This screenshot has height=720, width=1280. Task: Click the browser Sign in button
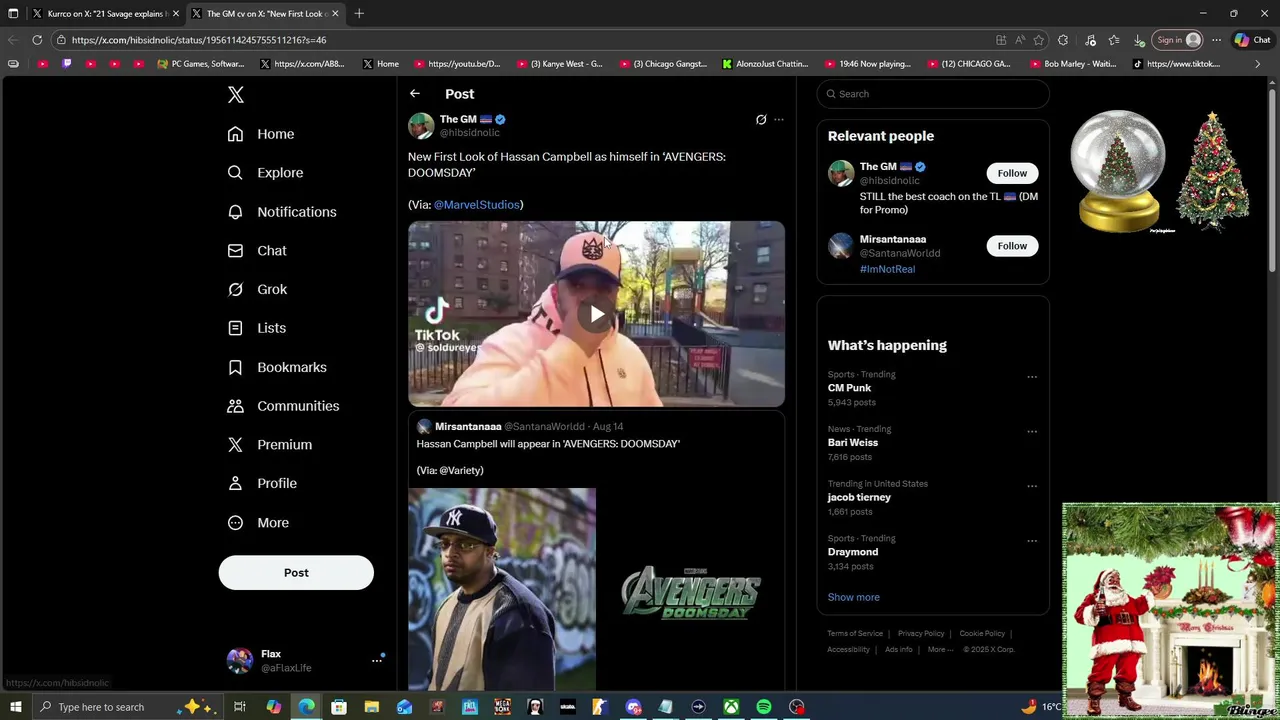tap(1178, 40)
